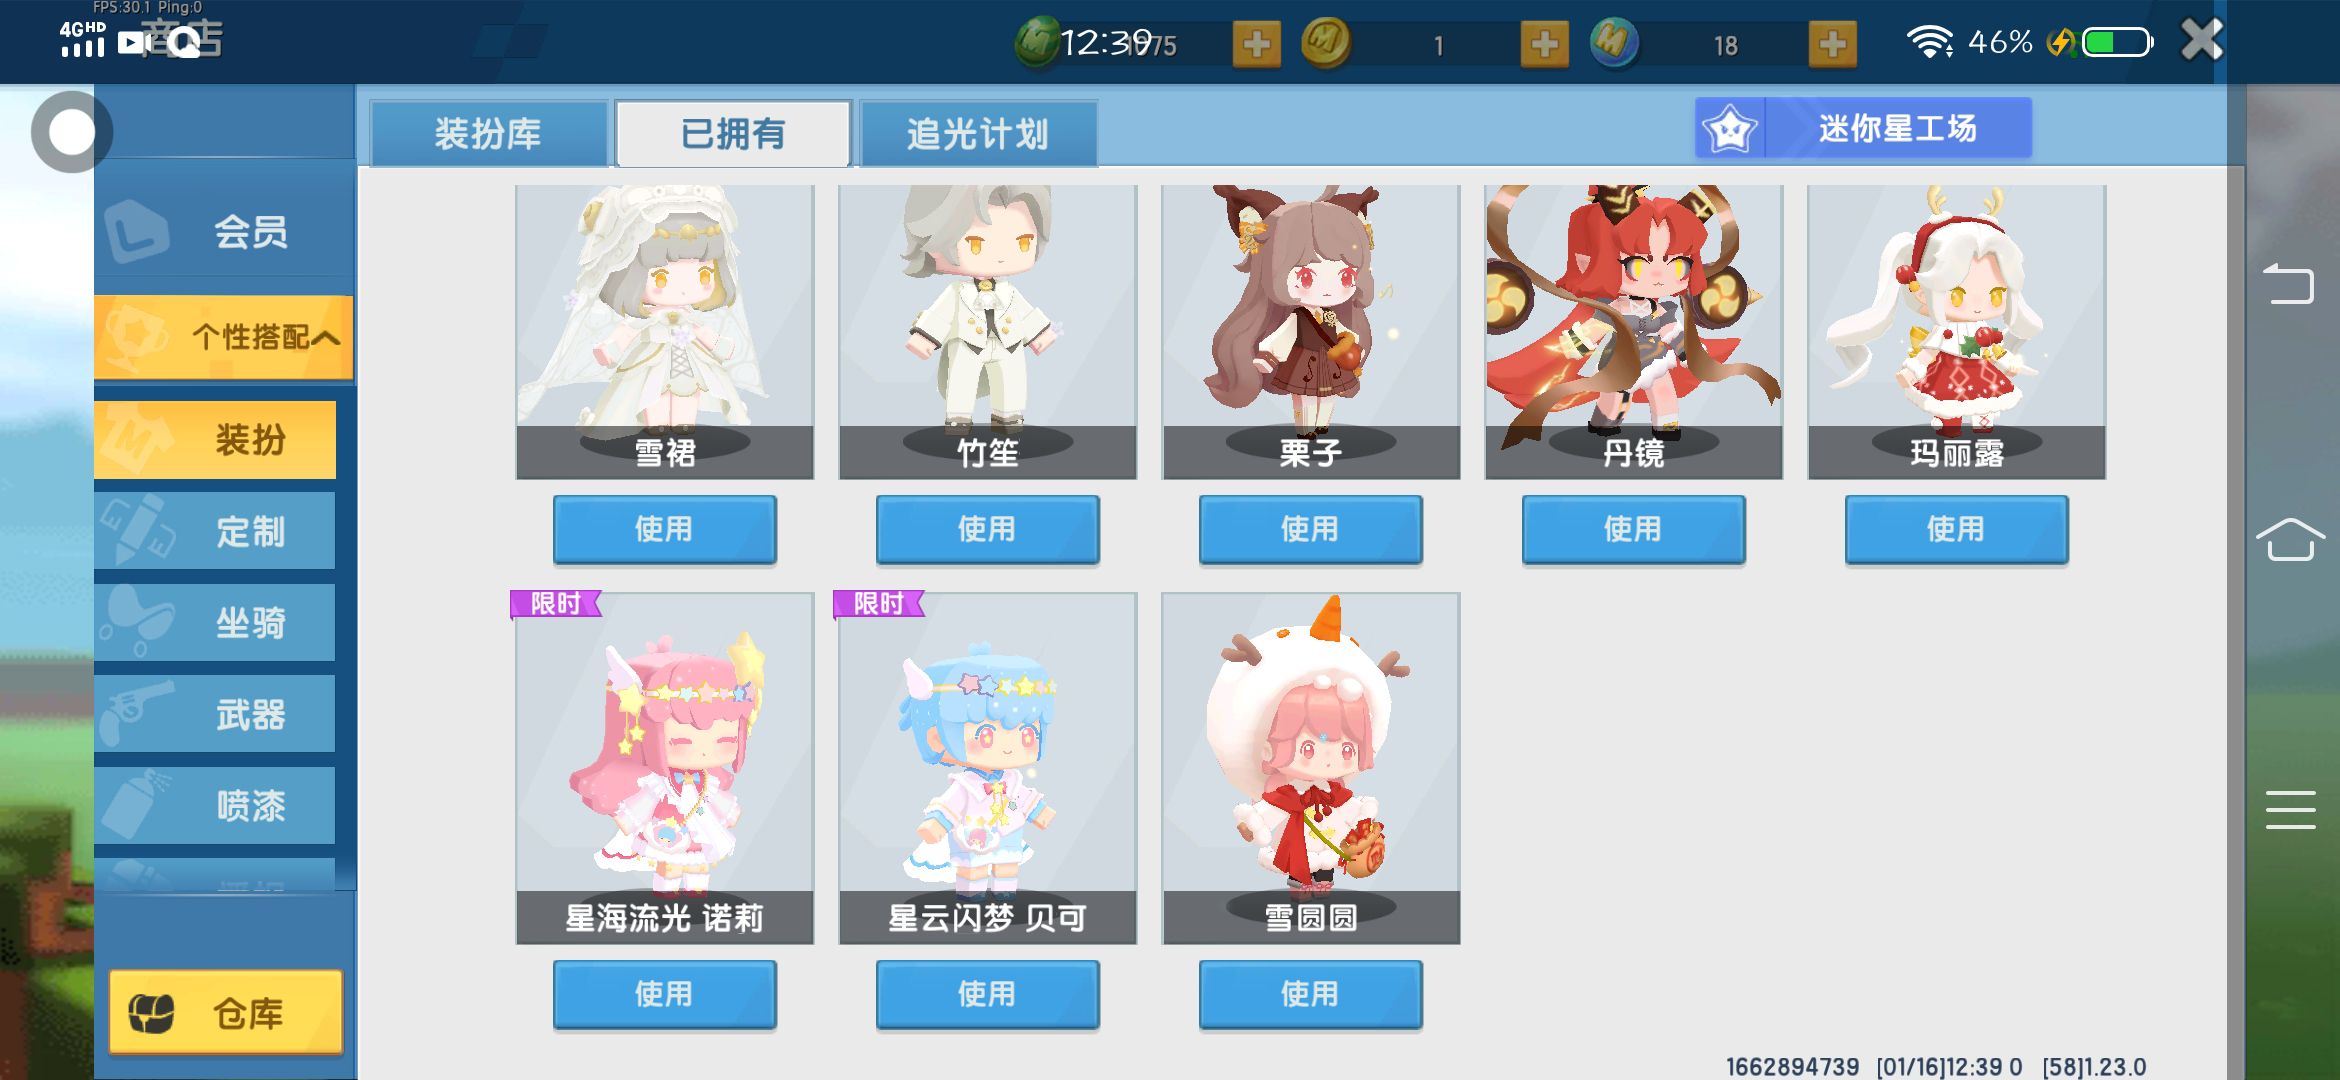2340x1080 pixels.
Task: Tap the Android home navigation icon
Action: (x=2290, y=540)
